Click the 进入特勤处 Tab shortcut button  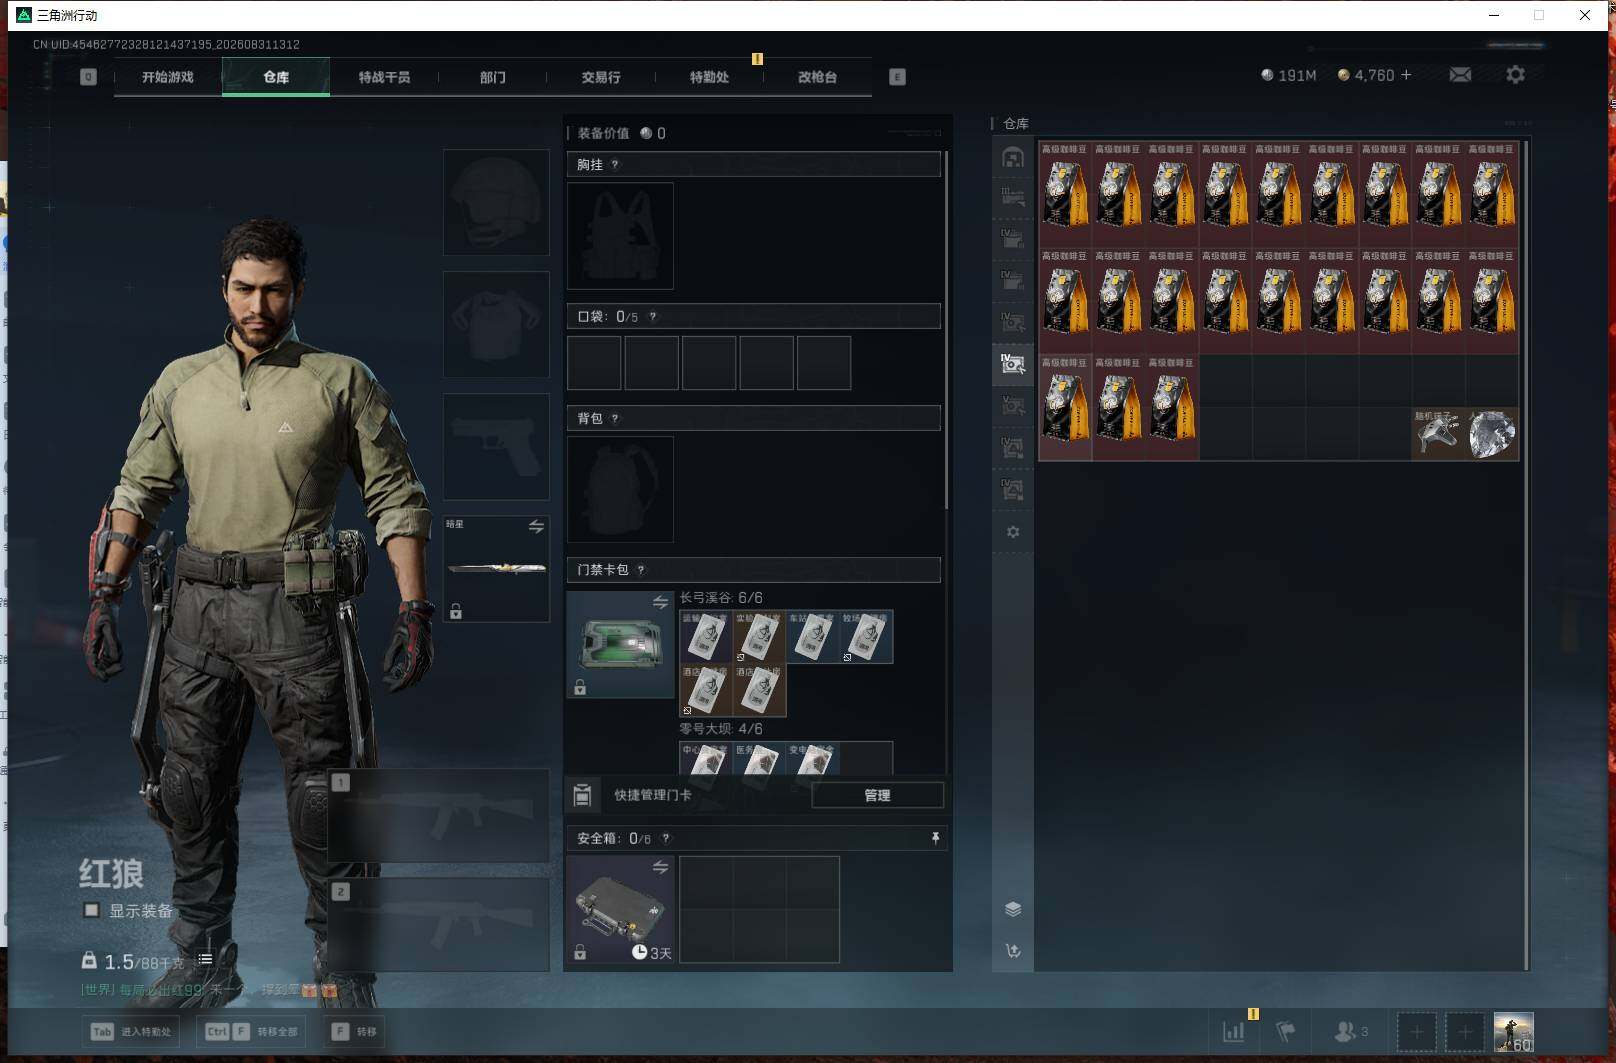(131, 1031)
